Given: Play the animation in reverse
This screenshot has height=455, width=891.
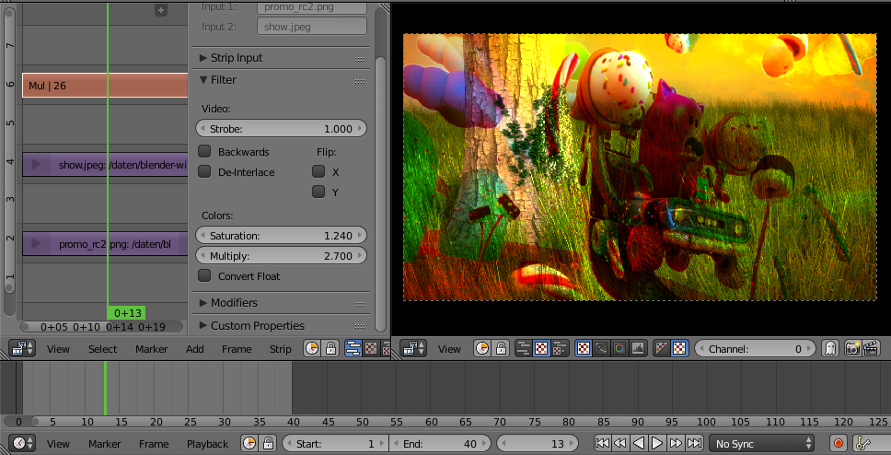Looking at the screenshot, I should tap(639, 444).
